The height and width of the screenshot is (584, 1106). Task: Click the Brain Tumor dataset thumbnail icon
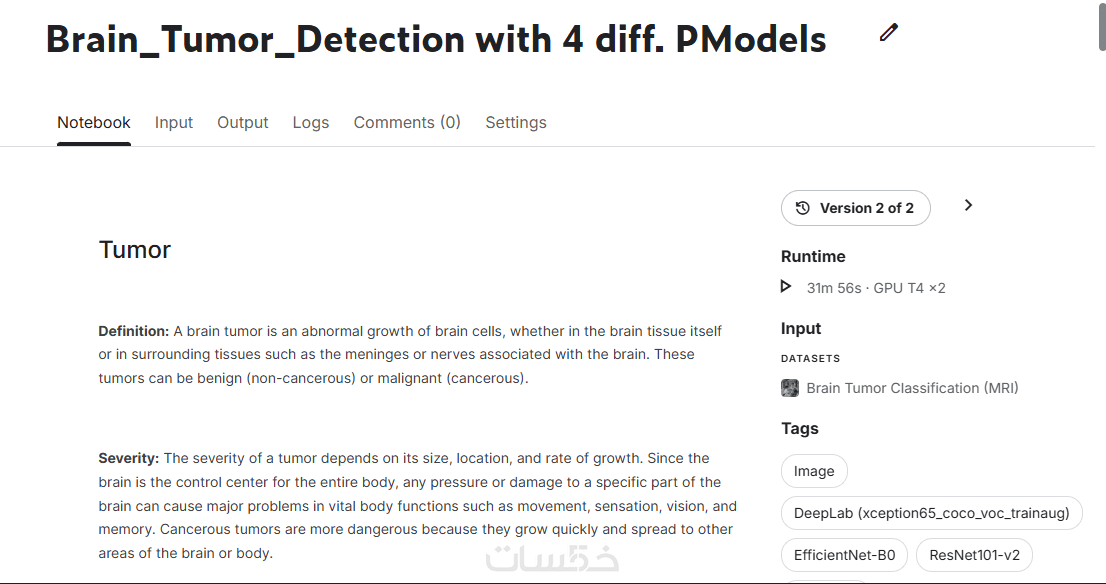(790, 388)
